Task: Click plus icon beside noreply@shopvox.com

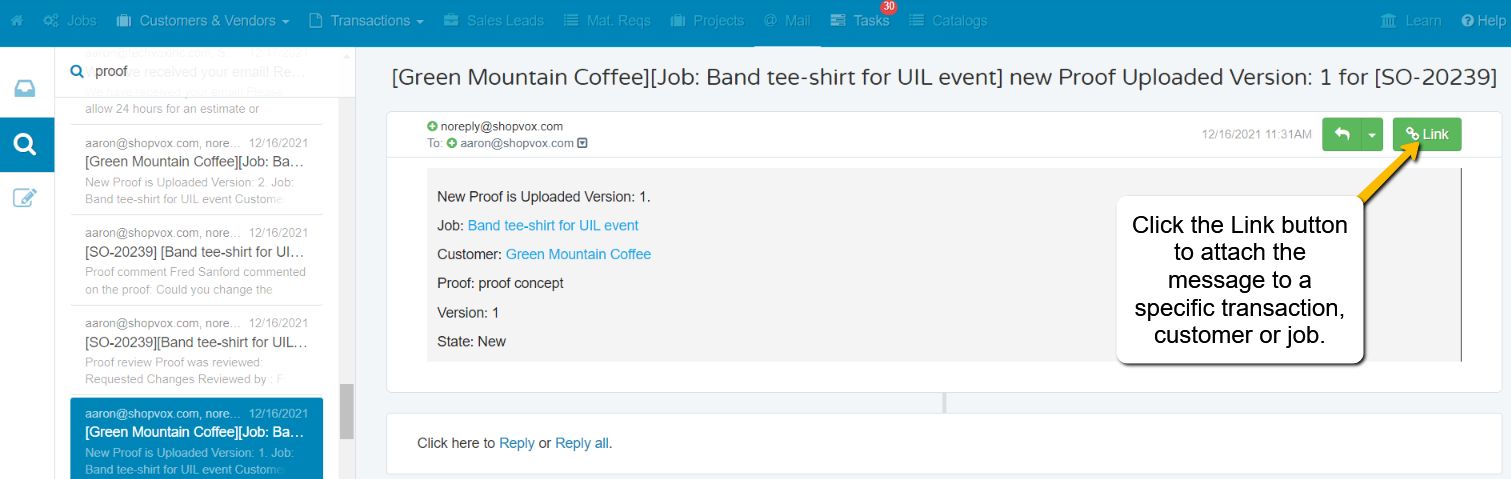Action: tap(432, 126)
